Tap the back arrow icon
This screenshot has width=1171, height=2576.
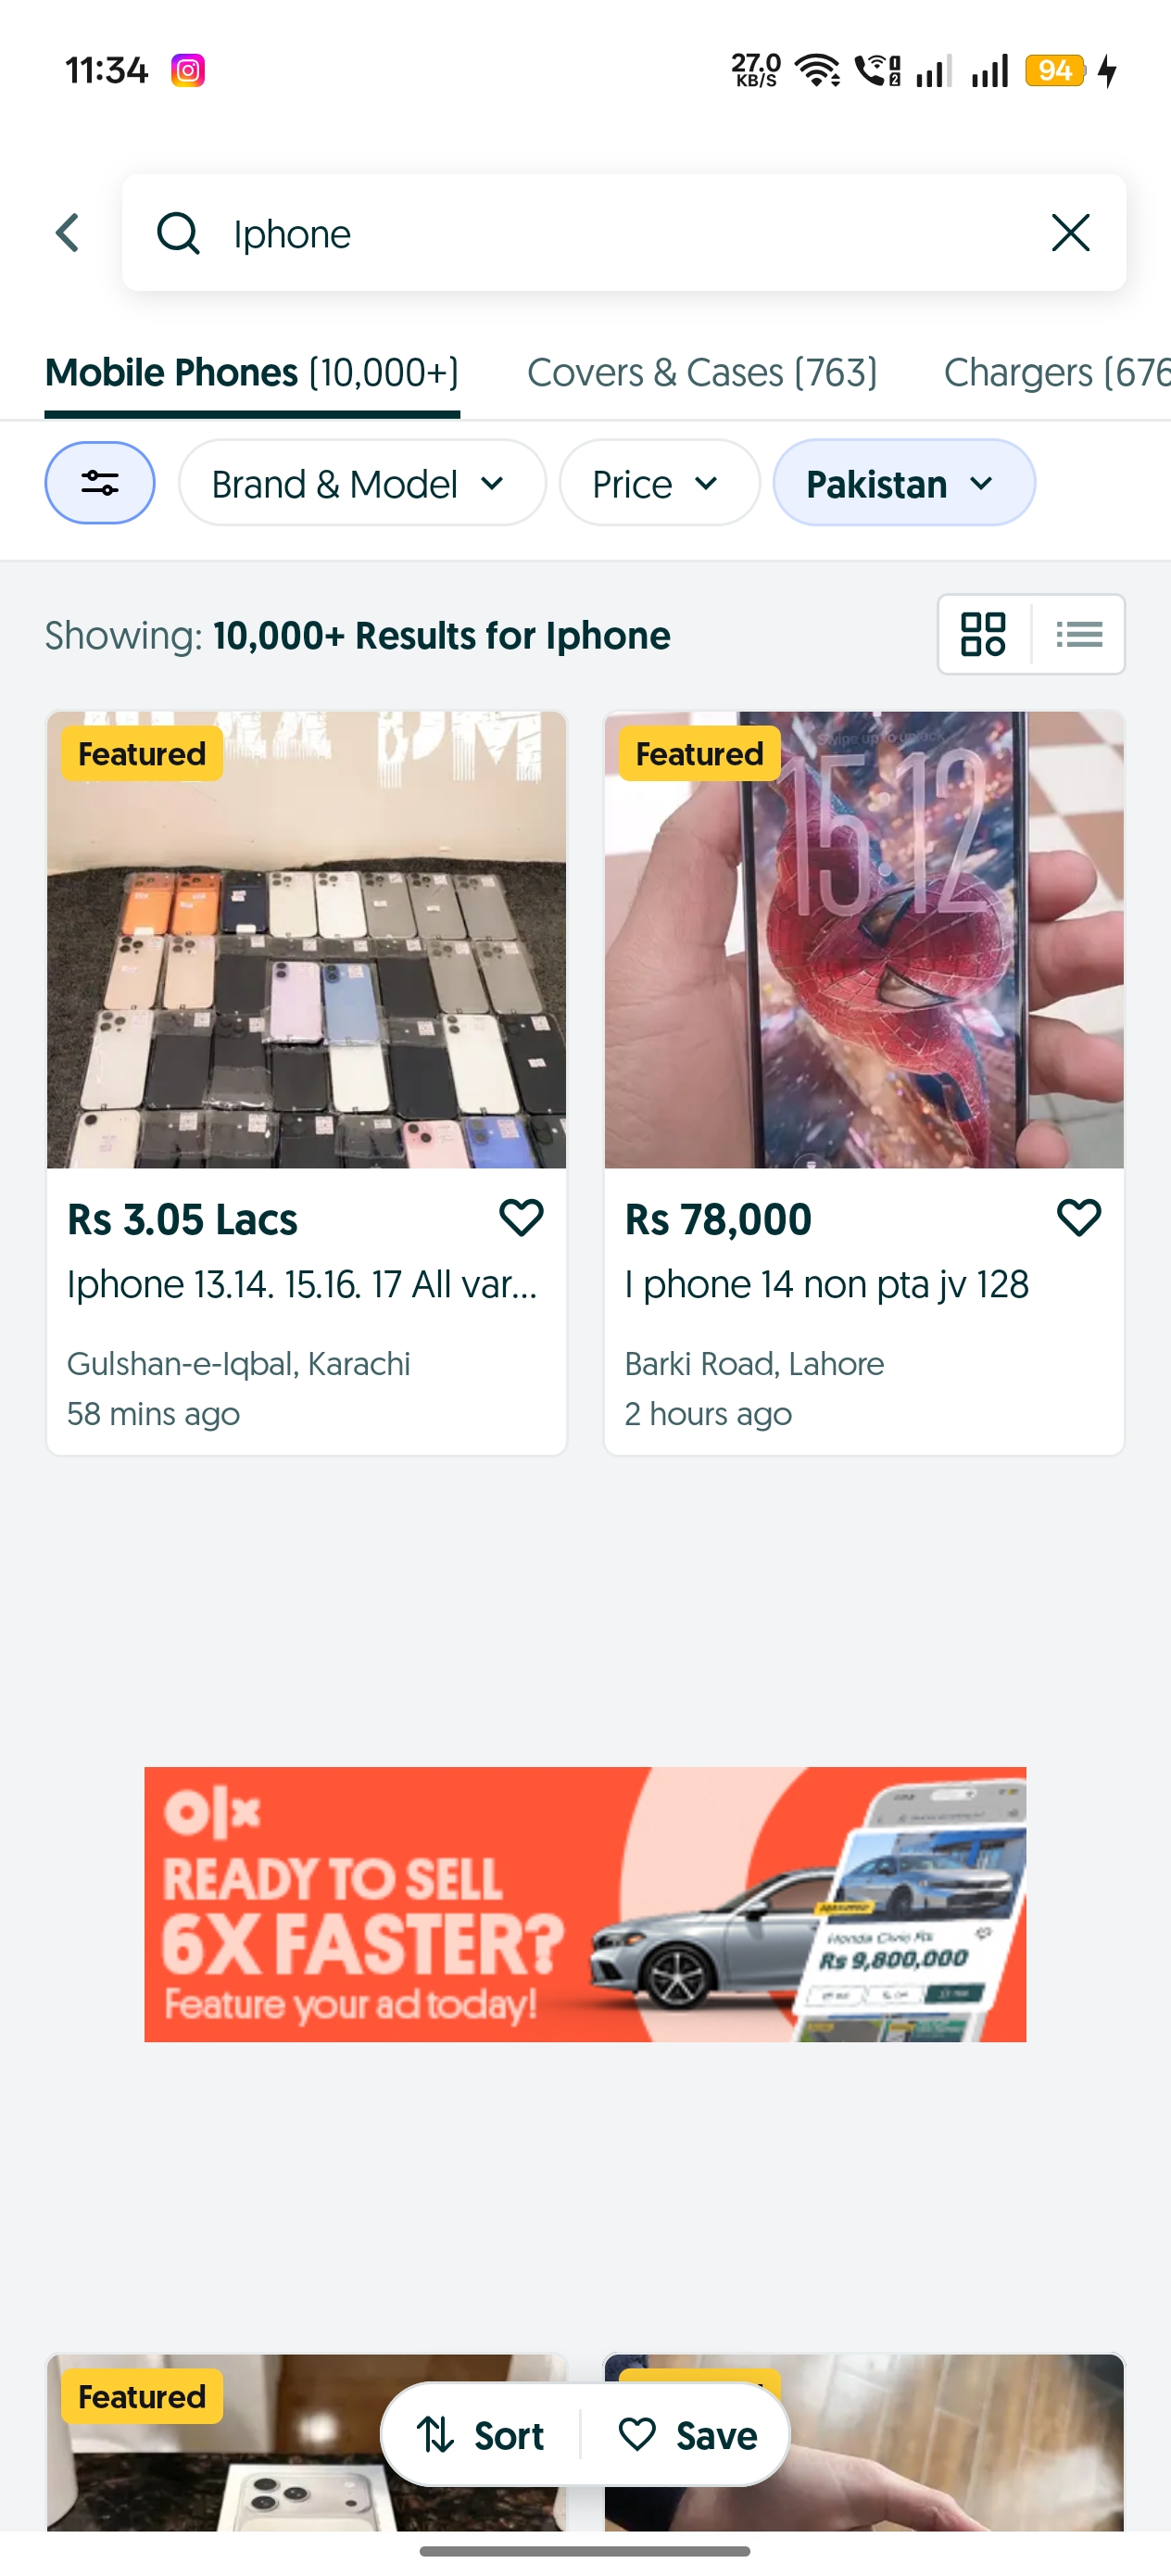pos(68,233)
